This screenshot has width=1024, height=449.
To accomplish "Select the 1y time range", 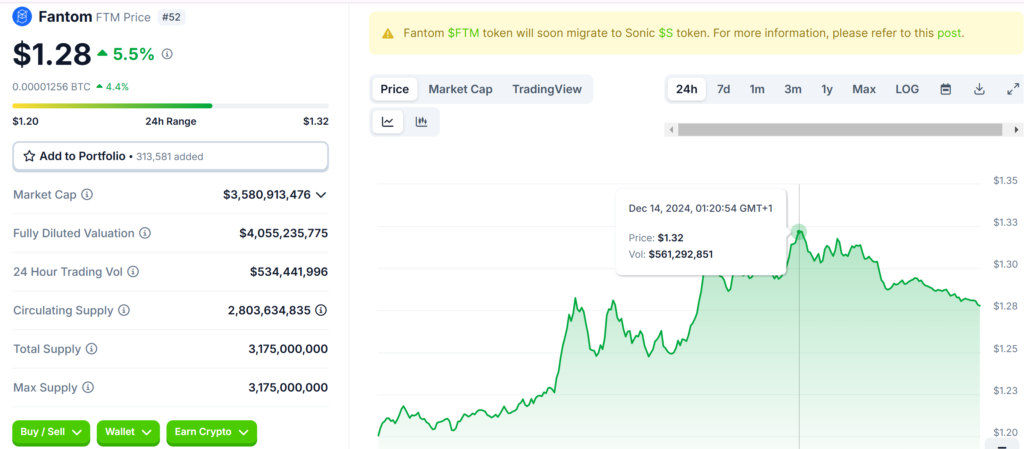I will tap(827, 89).
